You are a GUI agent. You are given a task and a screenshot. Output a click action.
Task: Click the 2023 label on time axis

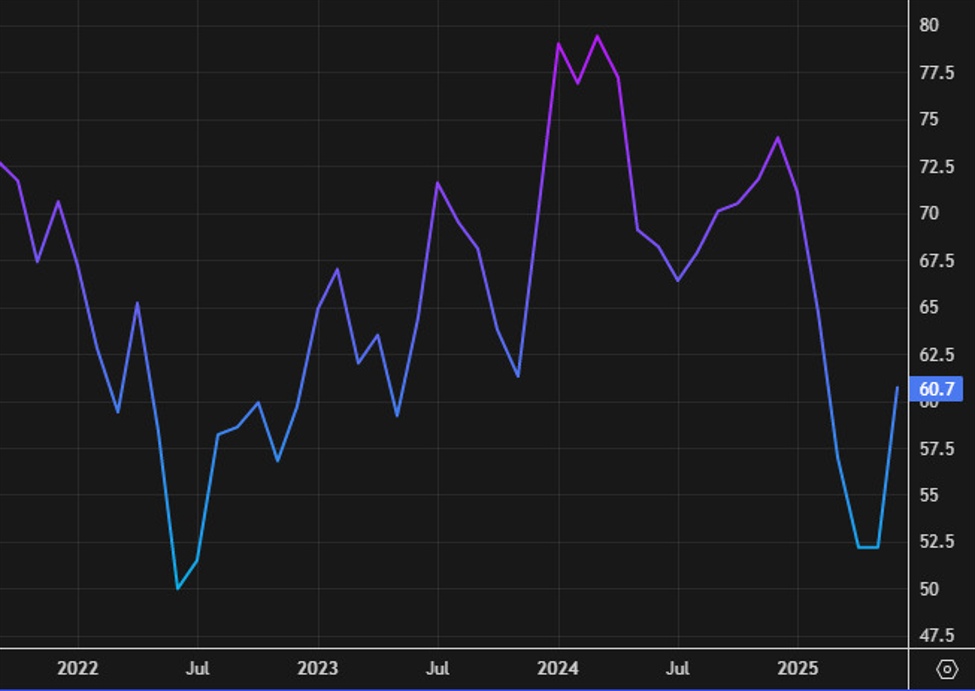[318, 668]
